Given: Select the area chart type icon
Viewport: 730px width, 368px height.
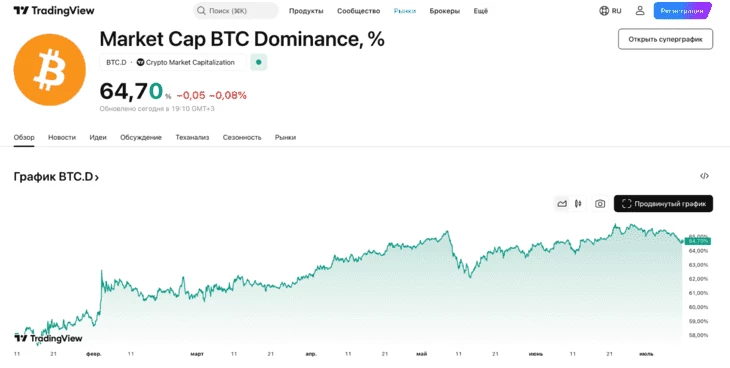Looking at the screenshot, I should (x=562, y=204).
